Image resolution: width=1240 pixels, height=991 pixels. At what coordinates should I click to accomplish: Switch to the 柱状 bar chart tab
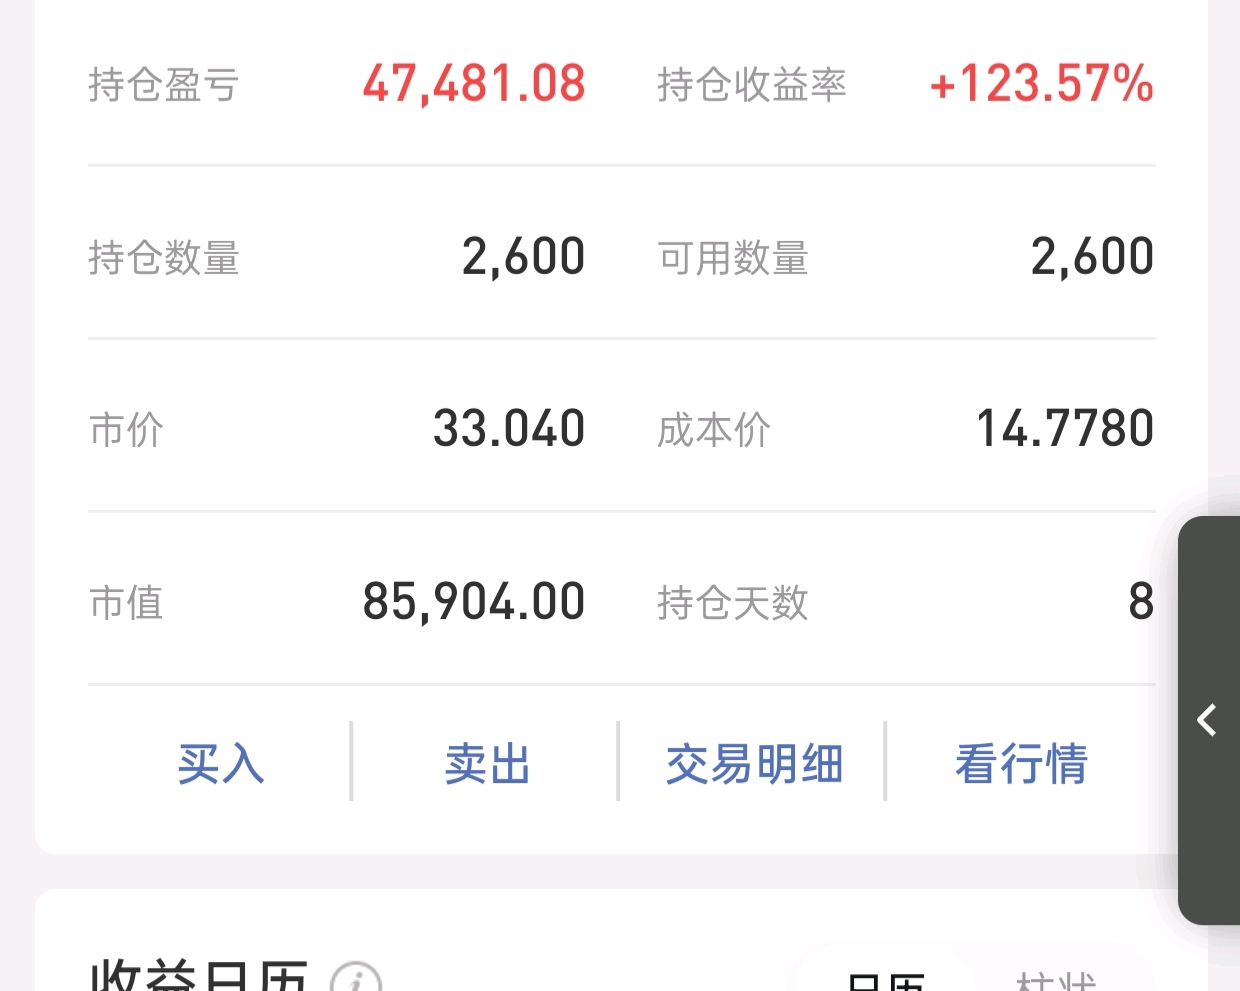pos(1055,980)
